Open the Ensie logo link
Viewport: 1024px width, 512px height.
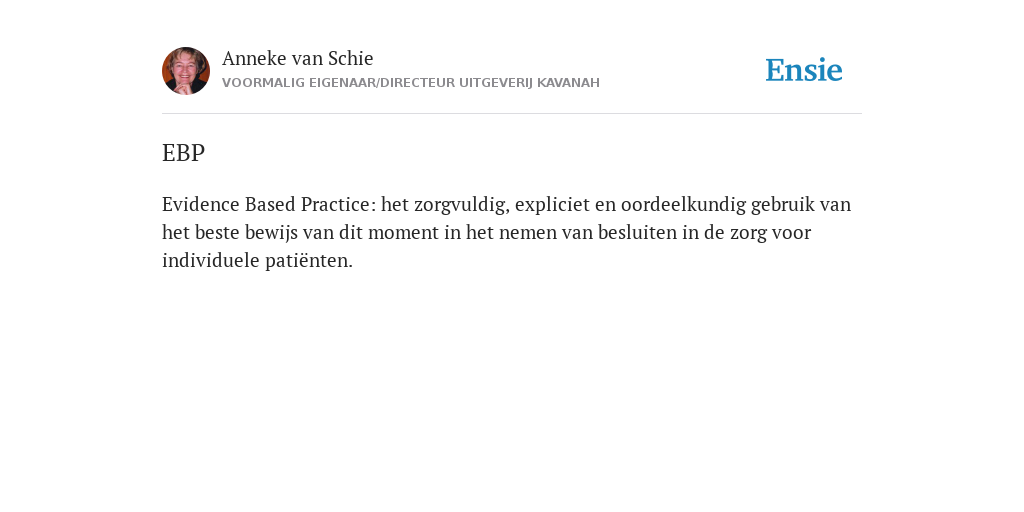(x=804, y=70)
